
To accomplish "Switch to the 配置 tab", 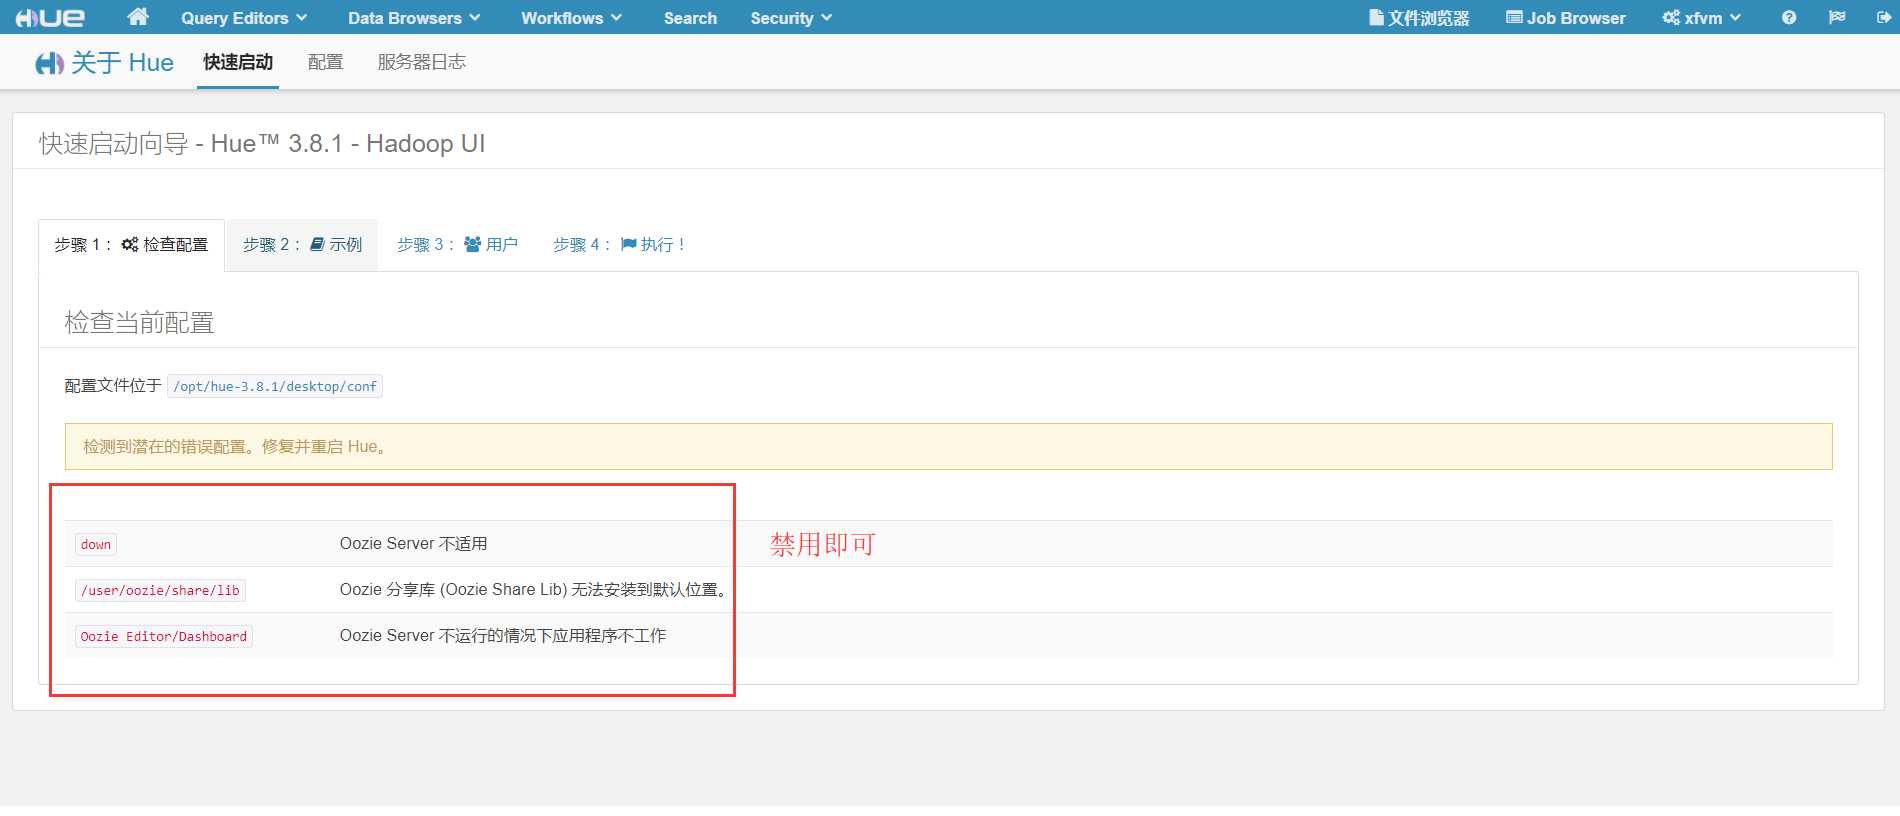I will [326, 62].
